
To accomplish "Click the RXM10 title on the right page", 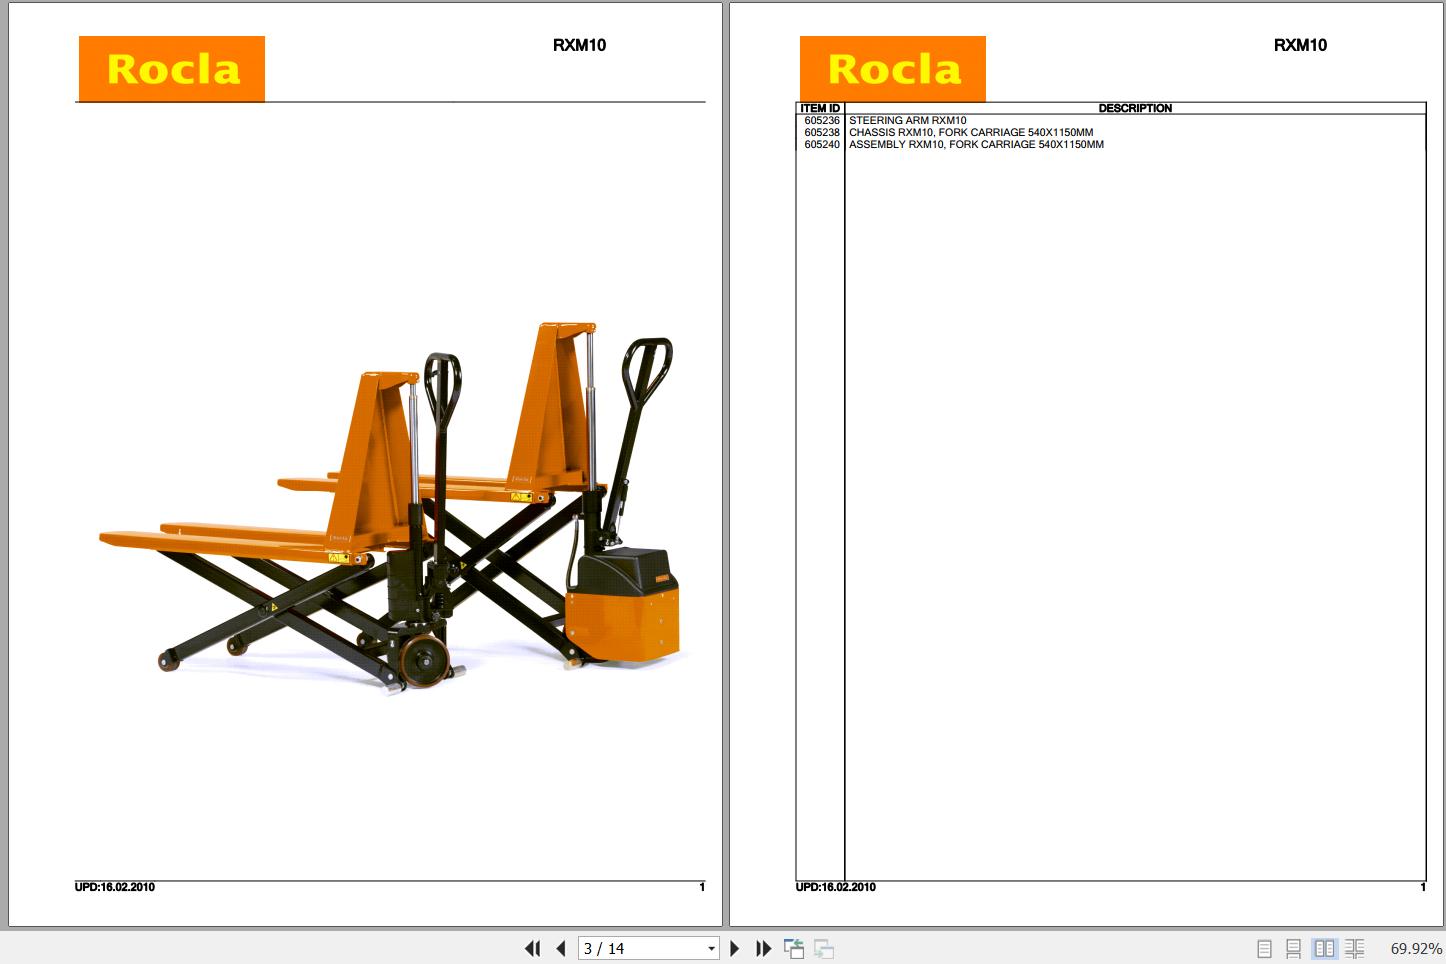I will [x=1299, y=45].
